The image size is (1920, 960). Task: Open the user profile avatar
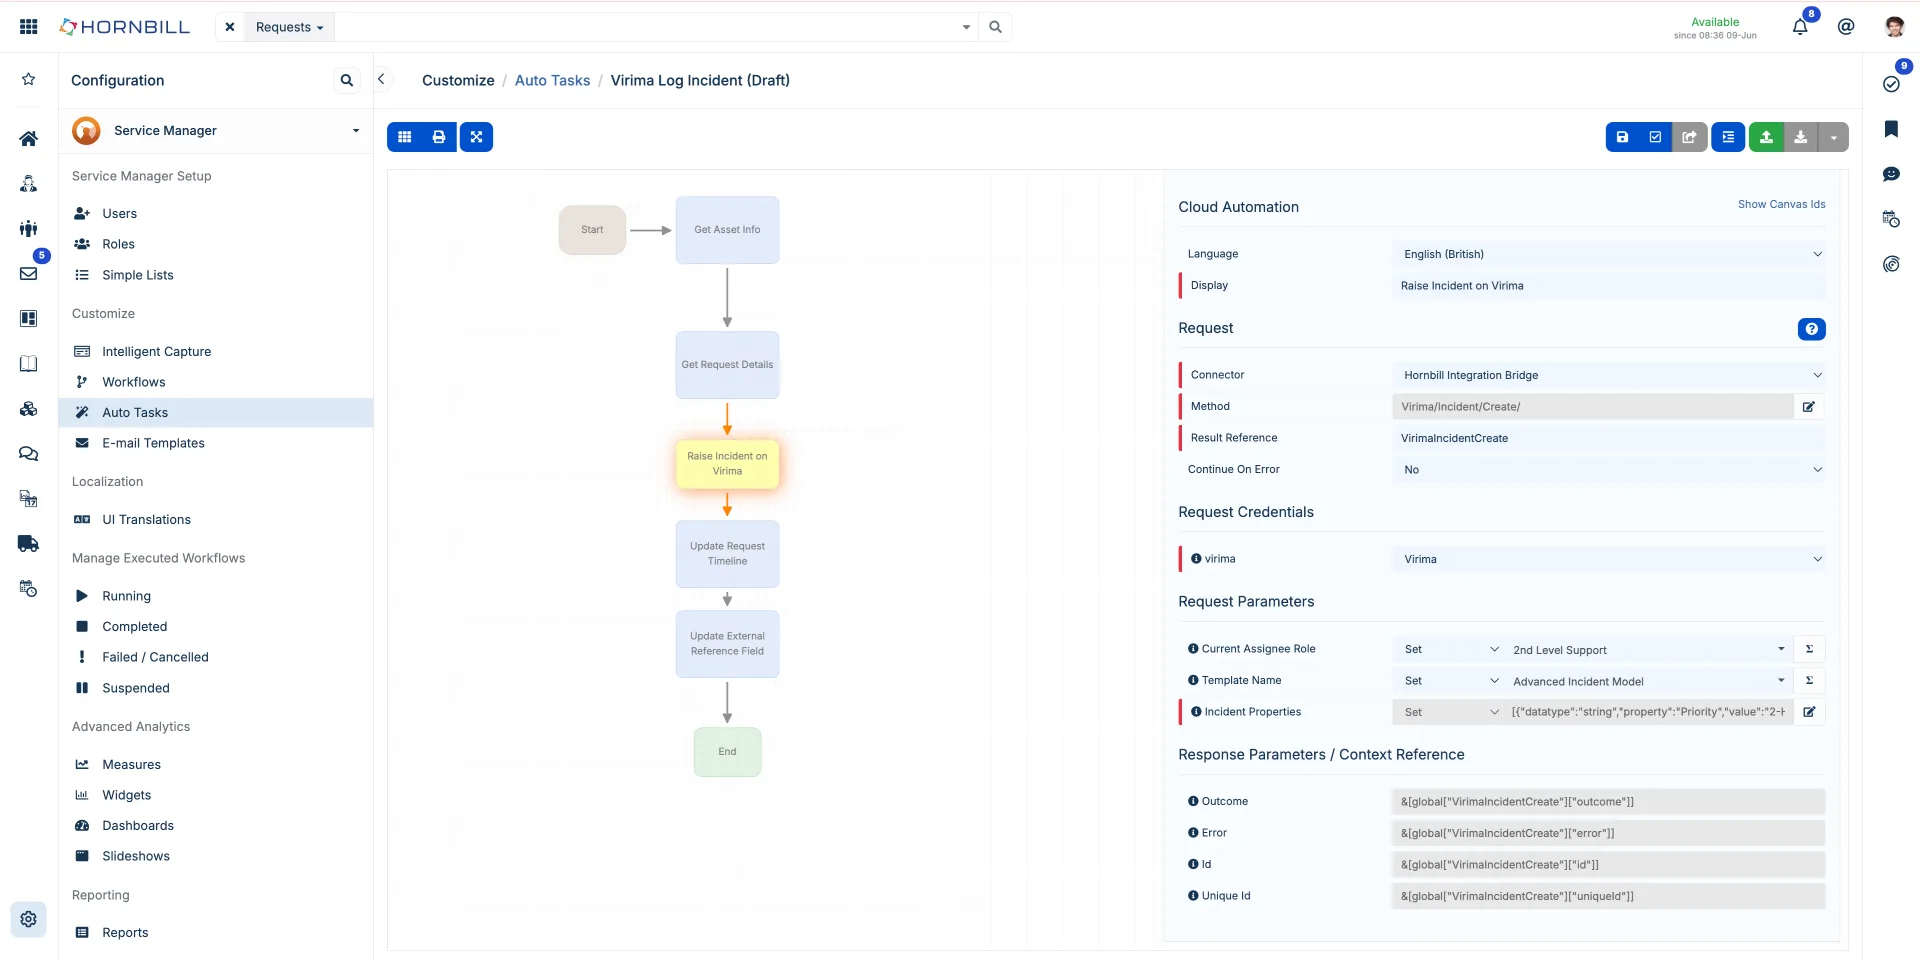1894,27
